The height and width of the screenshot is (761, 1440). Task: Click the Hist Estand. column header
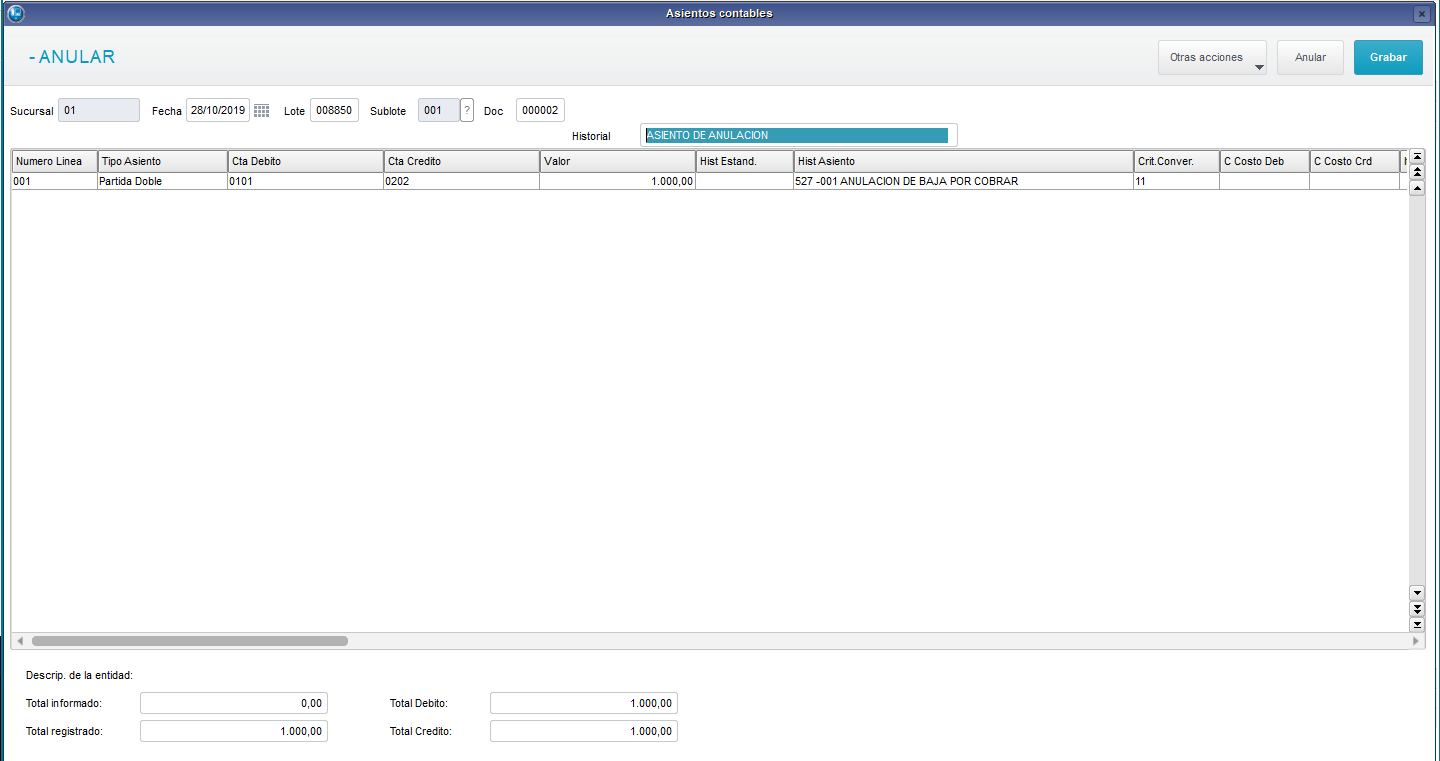[x=745, y=161]
